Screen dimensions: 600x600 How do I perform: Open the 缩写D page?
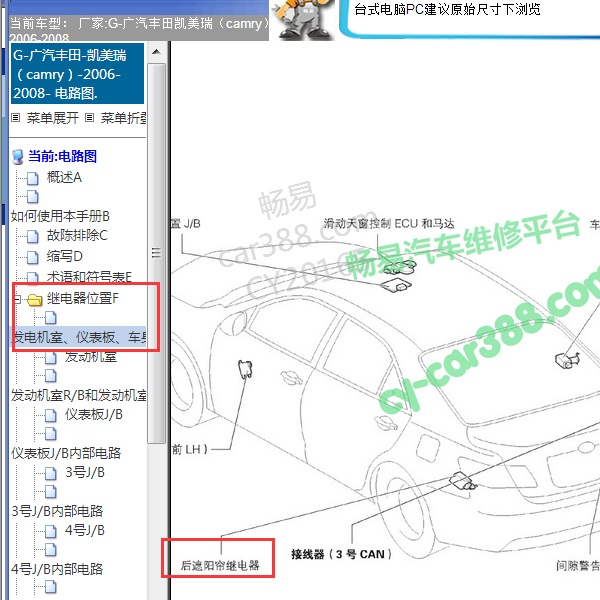tap(64, 256)
